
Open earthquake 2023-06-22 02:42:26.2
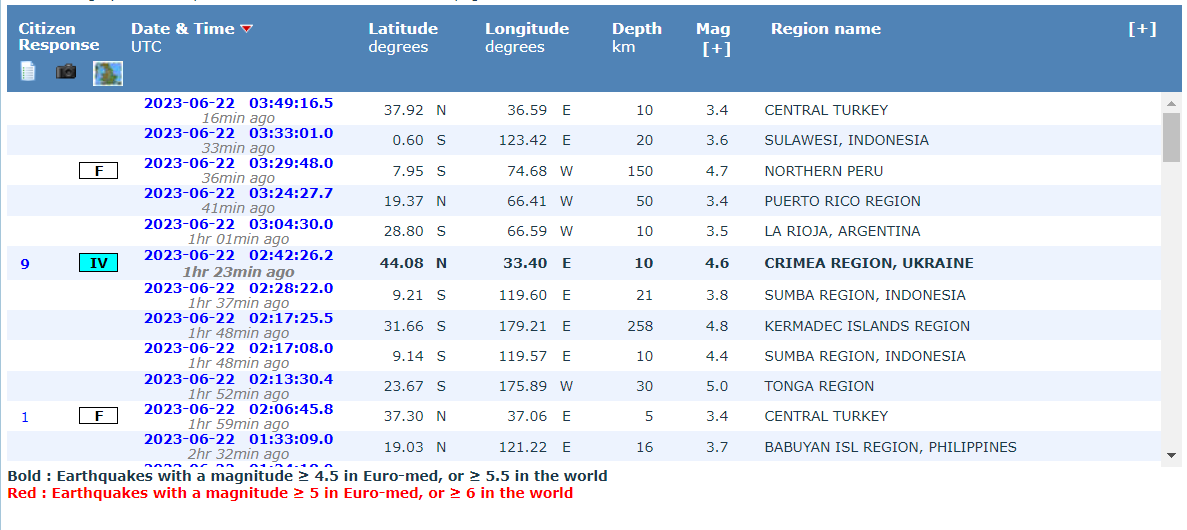point(238,255)
